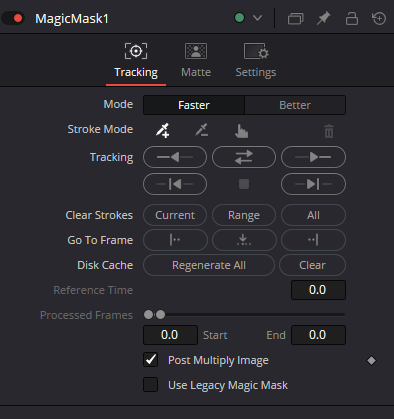Select the subtract stroke eyedropper tool
Screen dimensions: 394x419
202,130
